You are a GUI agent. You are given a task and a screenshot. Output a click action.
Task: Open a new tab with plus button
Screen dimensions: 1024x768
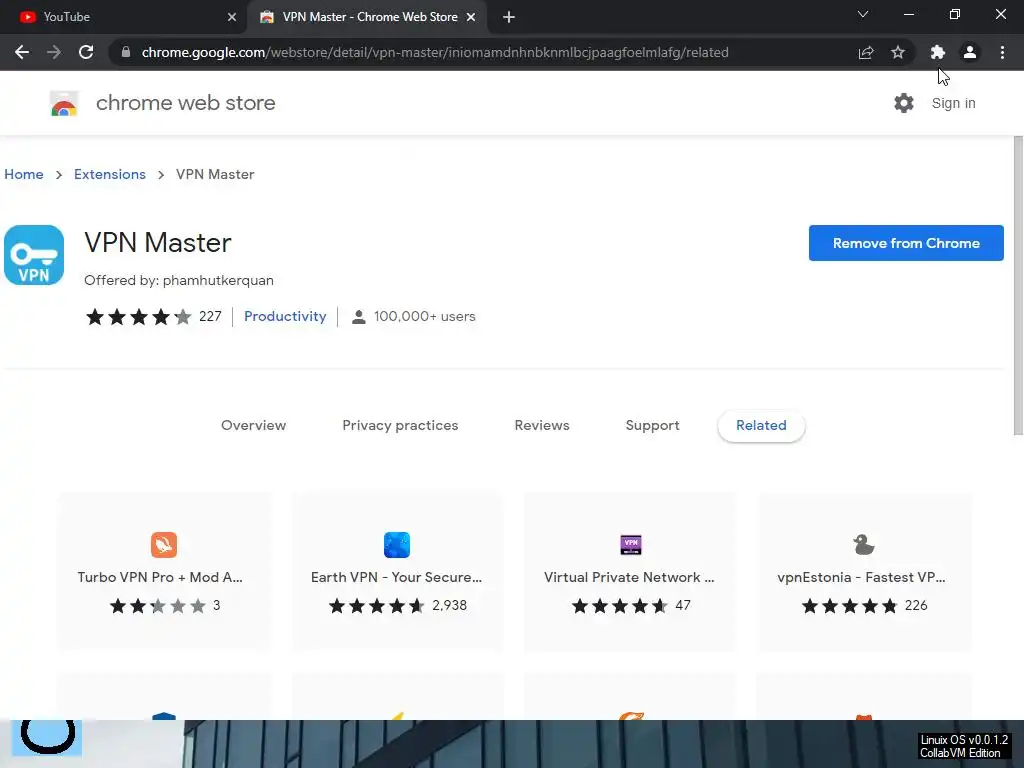509,17
